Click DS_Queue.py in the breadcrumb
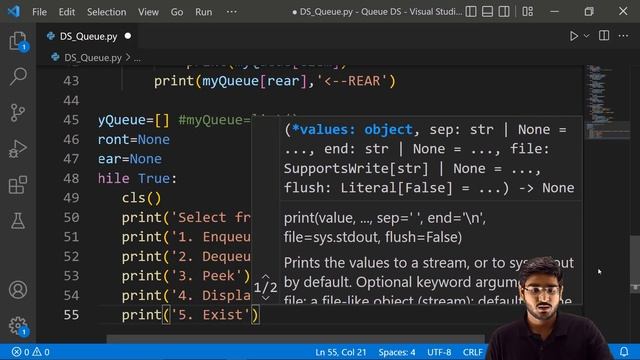 point(93,58)
